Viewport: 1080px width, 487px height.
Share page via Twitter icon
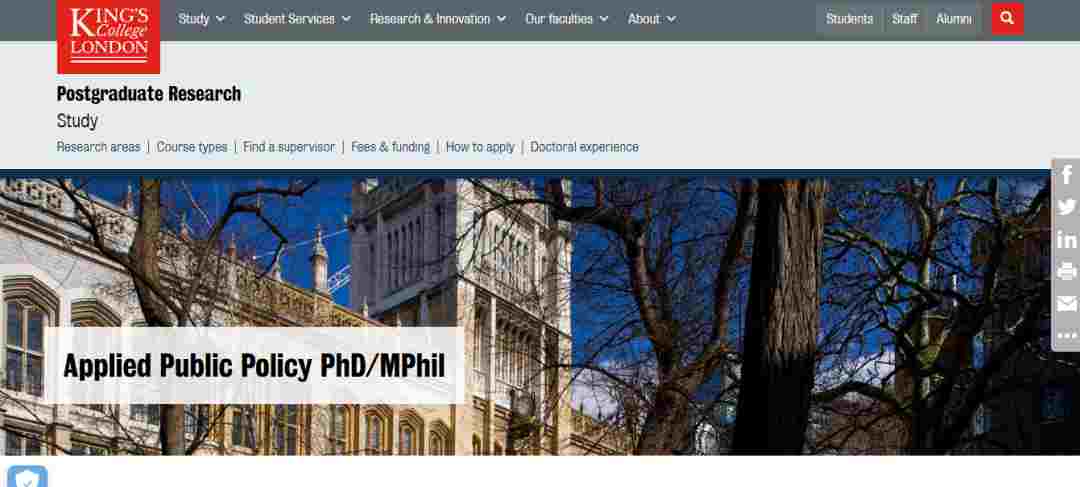[1067, 207]
